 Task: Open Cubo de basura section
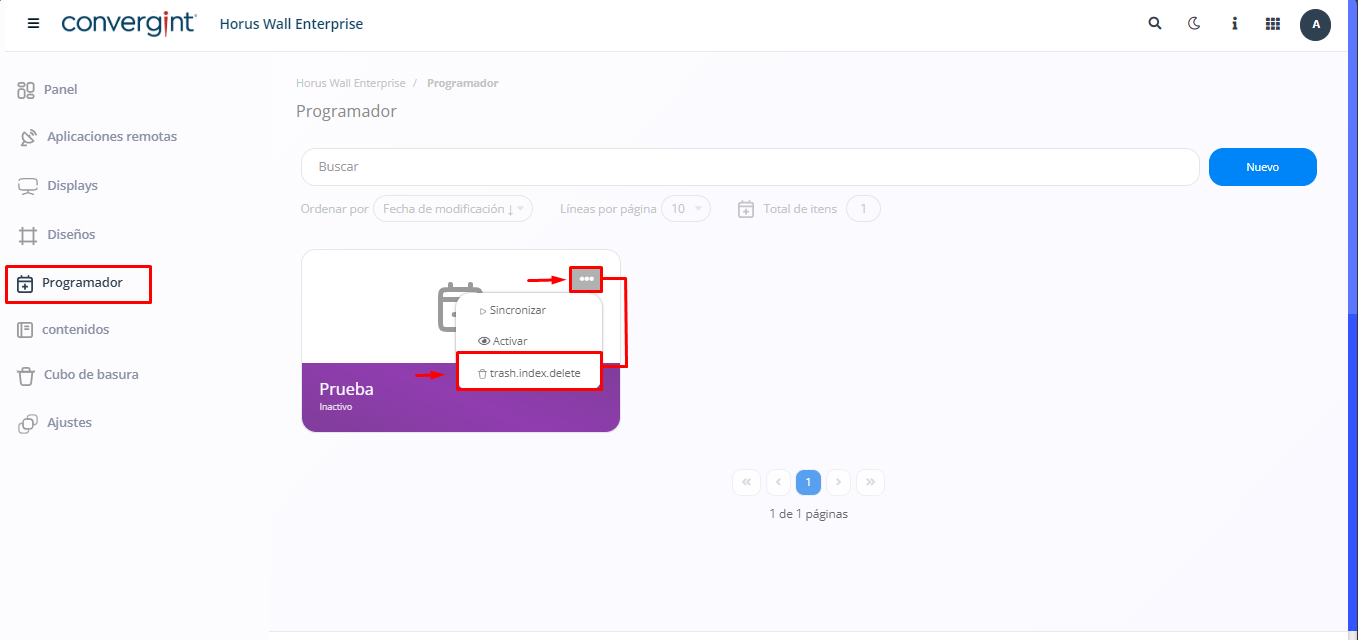[90, 375]
